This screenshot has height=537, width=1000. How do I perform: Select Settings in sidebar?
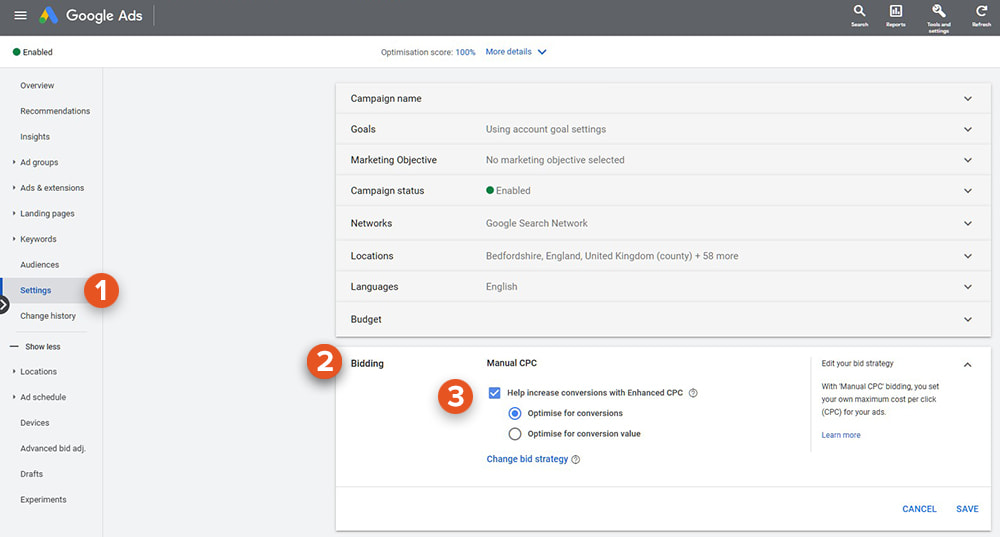point(36,290)
